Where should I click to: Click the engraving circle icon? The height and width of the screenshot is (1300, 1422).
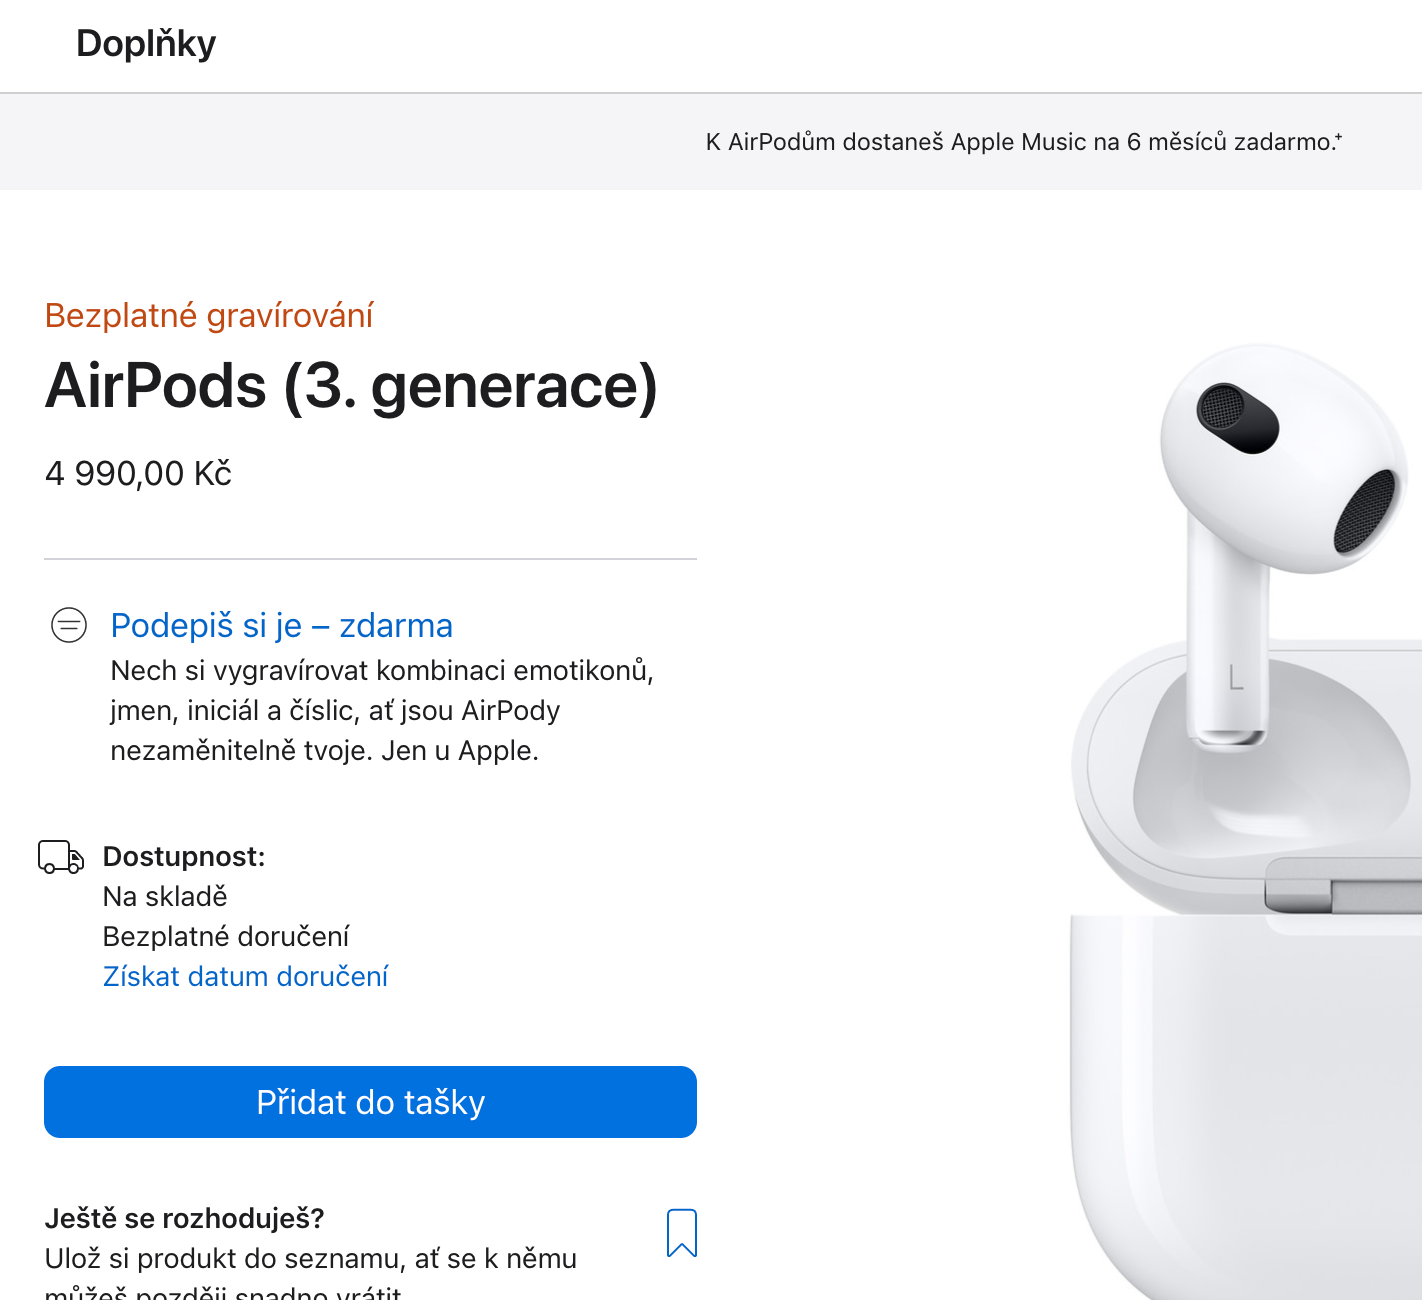69,625
